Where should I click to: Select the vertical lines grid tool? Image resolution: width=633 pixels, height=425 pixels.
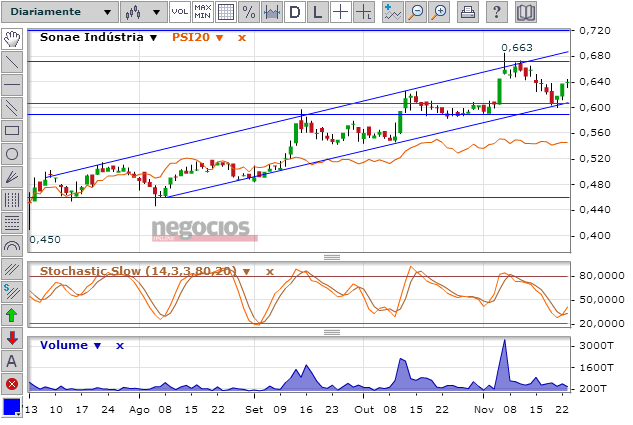(x=12, y=200)
